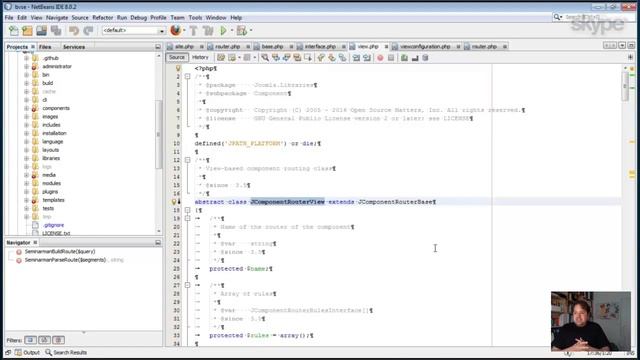Collapse the doc comment fold at line 2
The height and width of the screenshot is (360, 640).
tap(187, 77)
